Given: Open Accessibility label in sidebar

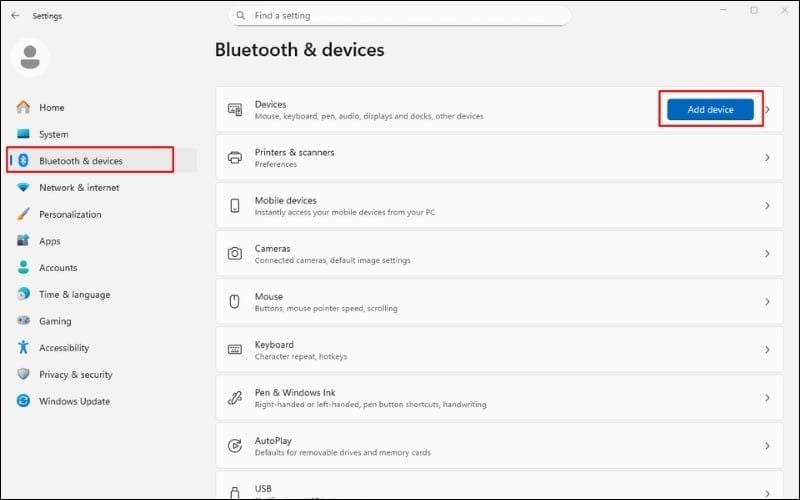Looking at the screenshot, I should coord(64,347).
